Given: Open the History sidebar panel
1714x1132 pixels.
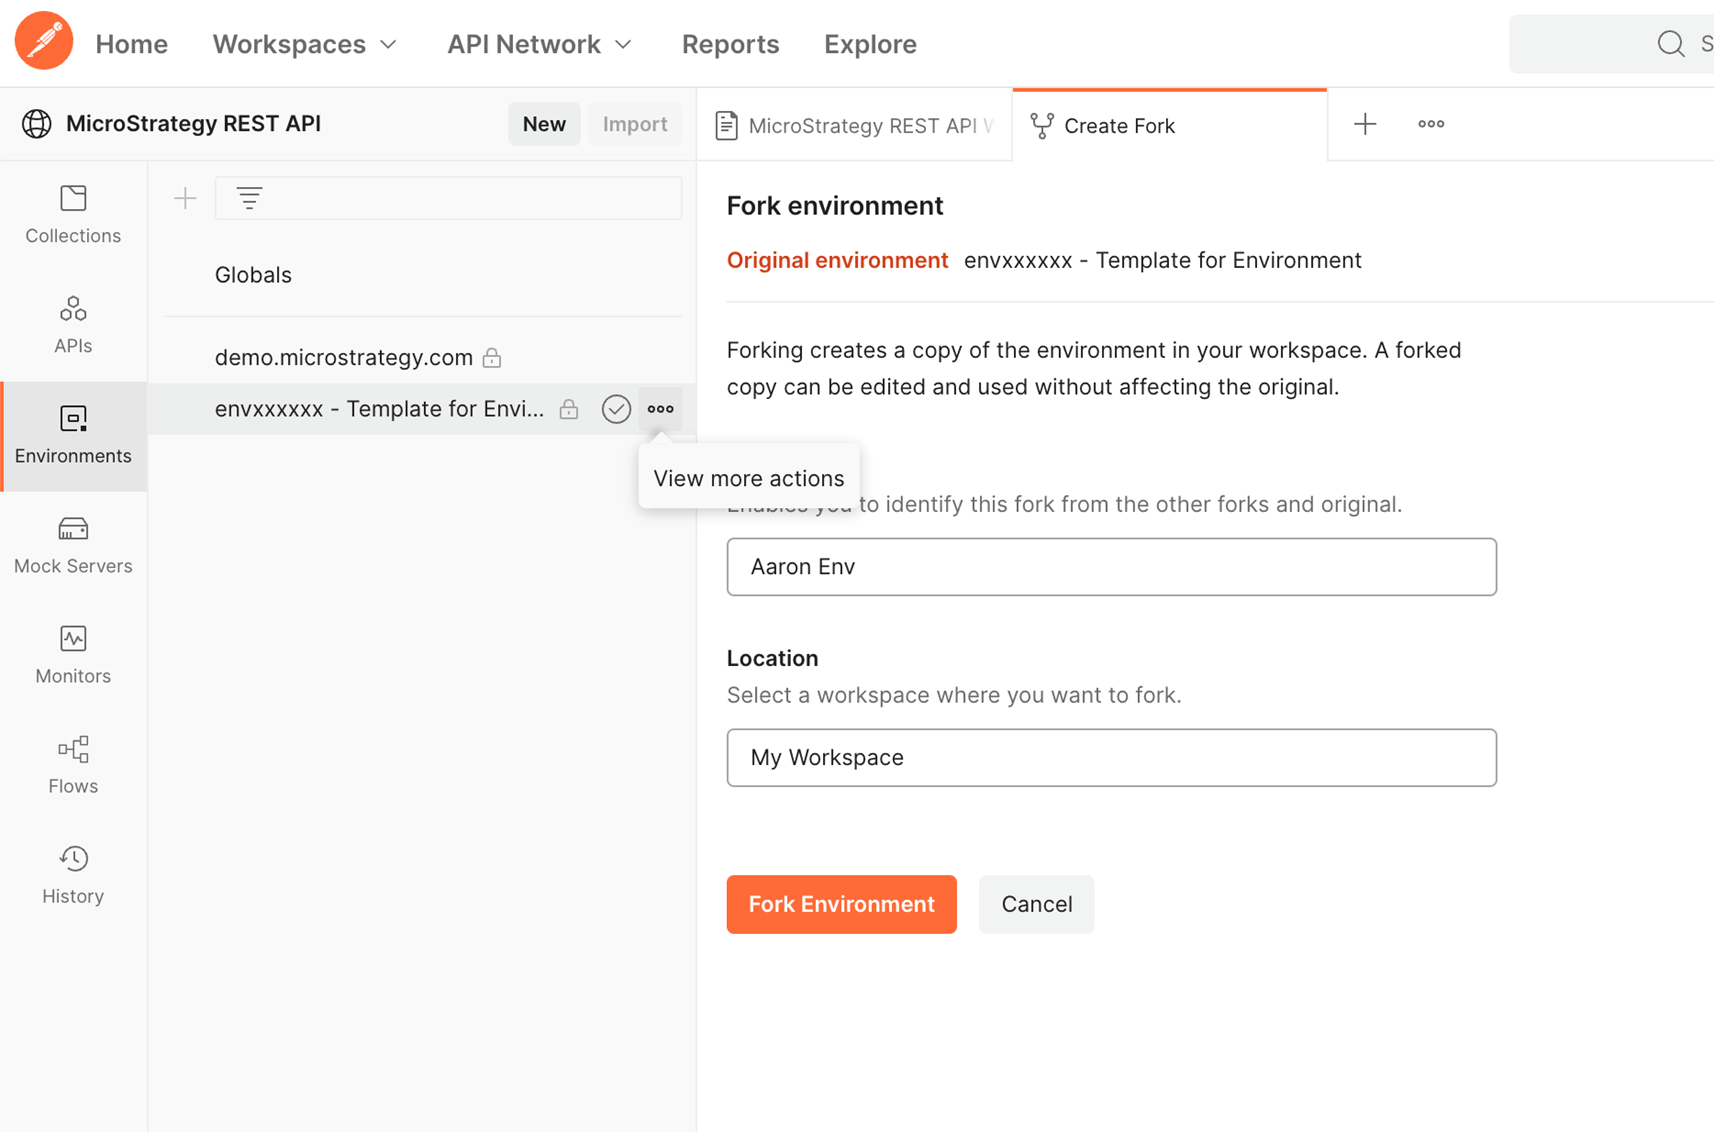Looking at the screenshot, I should click(x=73, y=875).
